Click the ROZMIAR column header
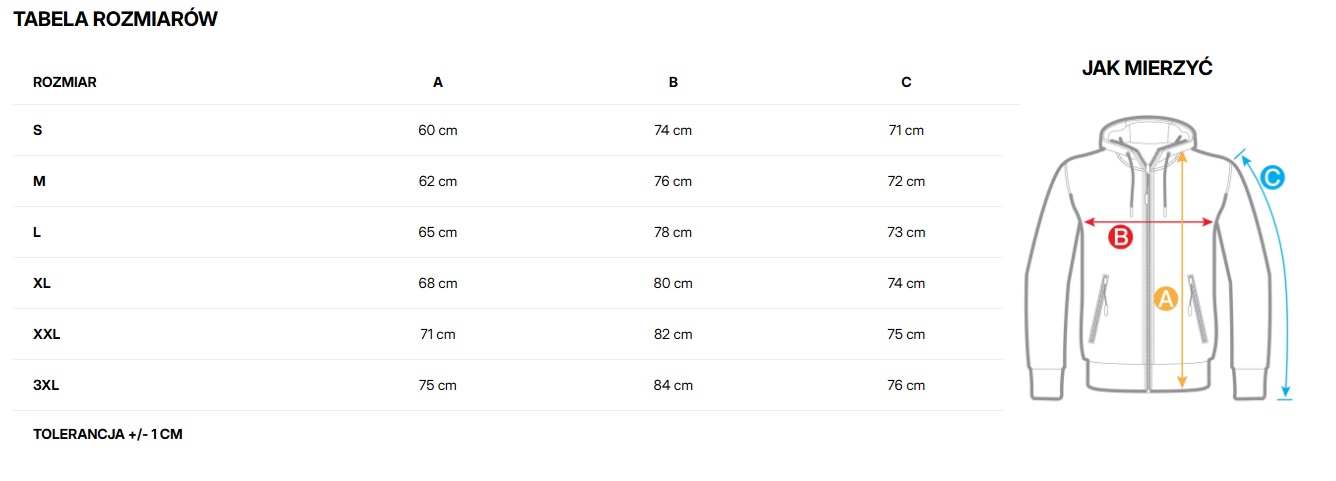1336x481 pixels. [x=65, y=82]
